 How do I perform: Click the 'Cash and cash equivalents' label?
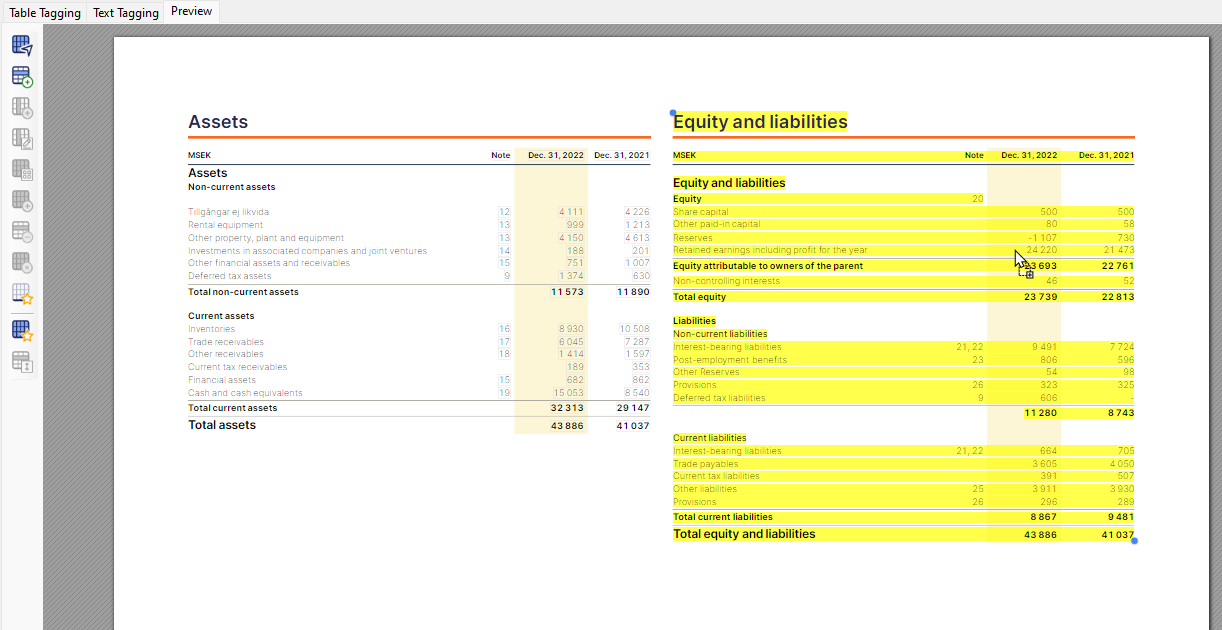click(245, 393)
